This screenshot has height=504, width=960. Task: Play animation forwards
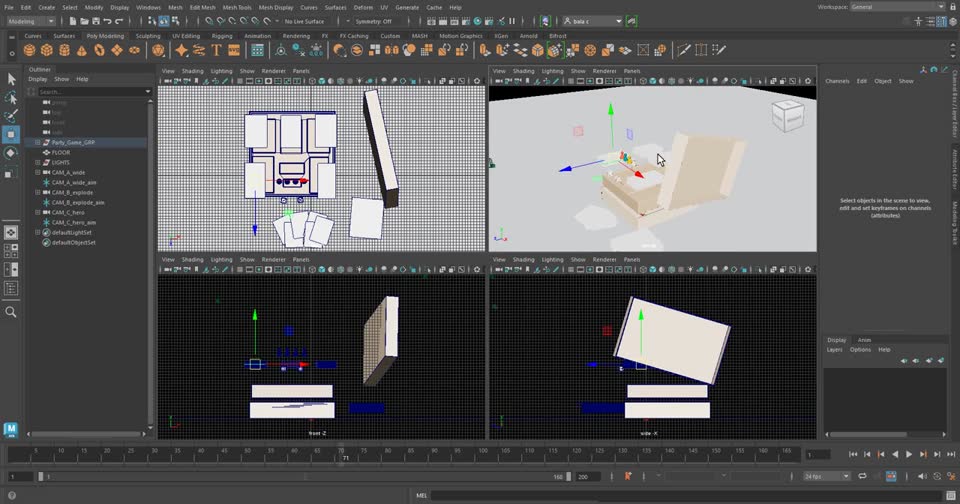(x=909, y=454)
